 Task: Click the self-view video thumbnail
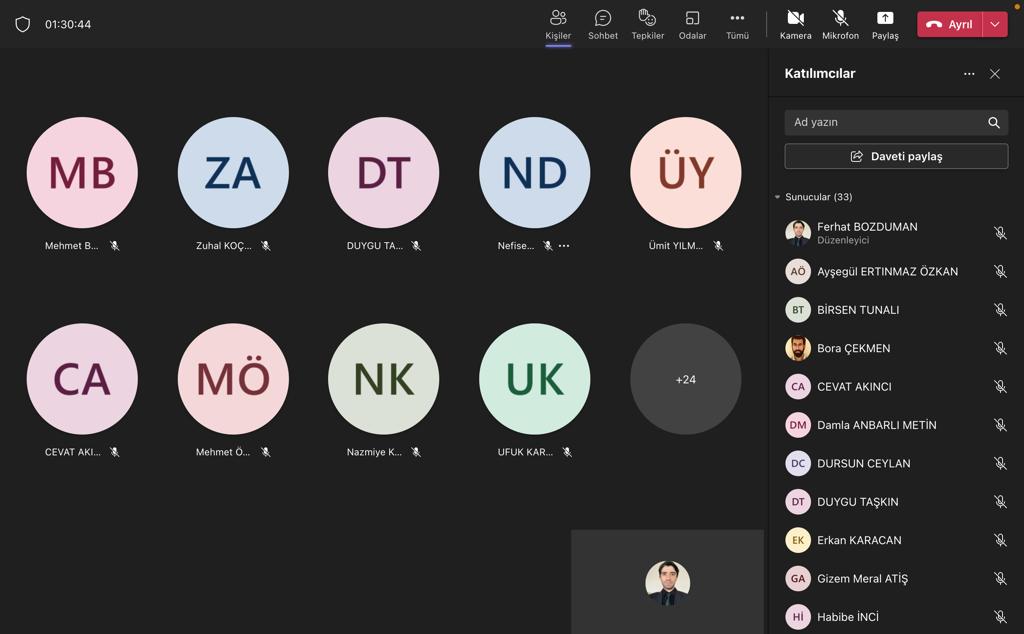click(667, 582)
